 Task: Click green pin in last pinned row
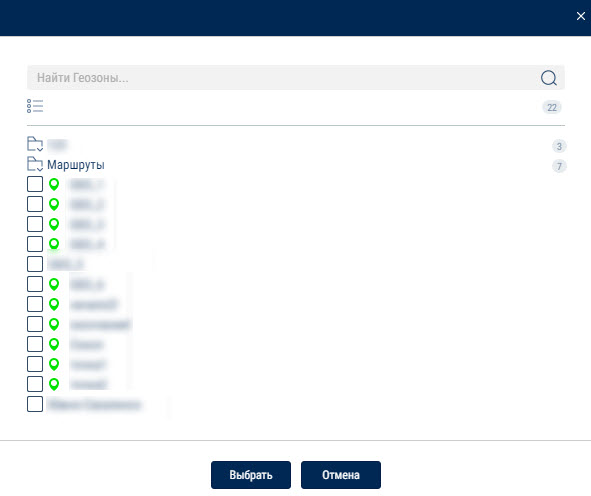(x=54, y=384)
